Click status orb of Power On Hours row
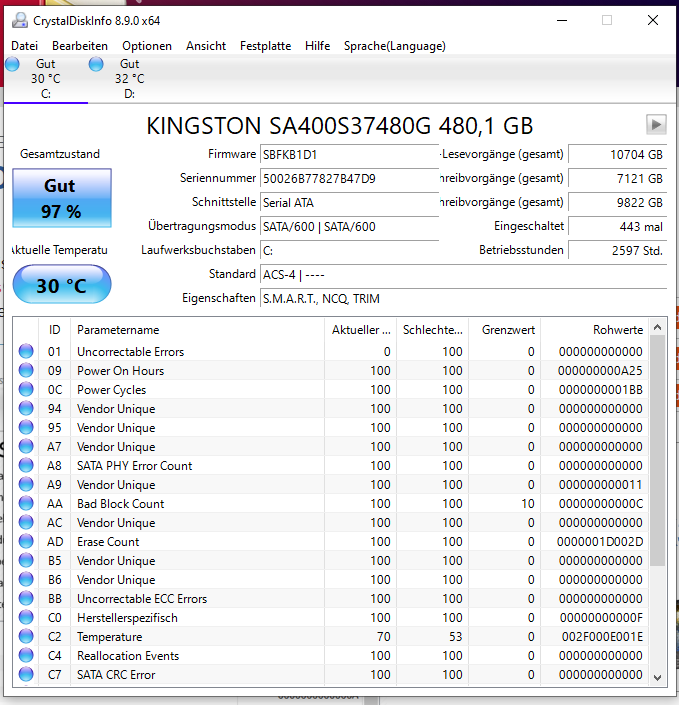The width and height of the screenshot is (679, 705). (x=26, y=370)
